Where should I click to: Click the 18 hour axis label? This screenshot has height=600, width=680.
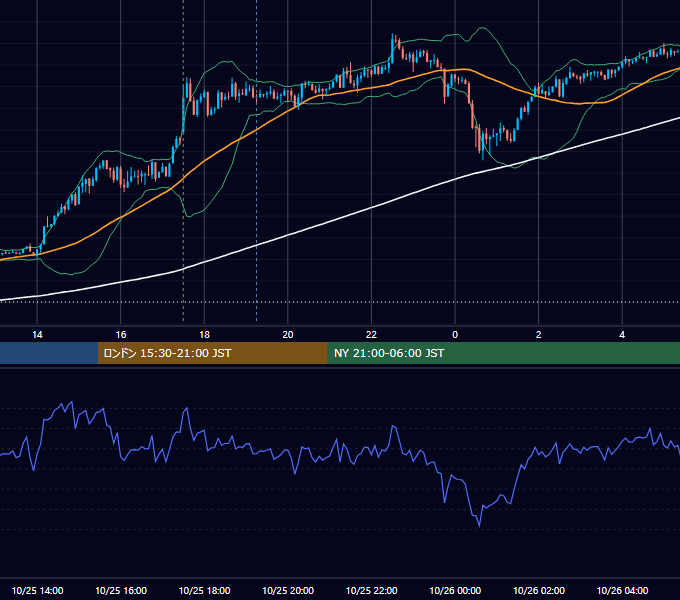tap(204, 335)
